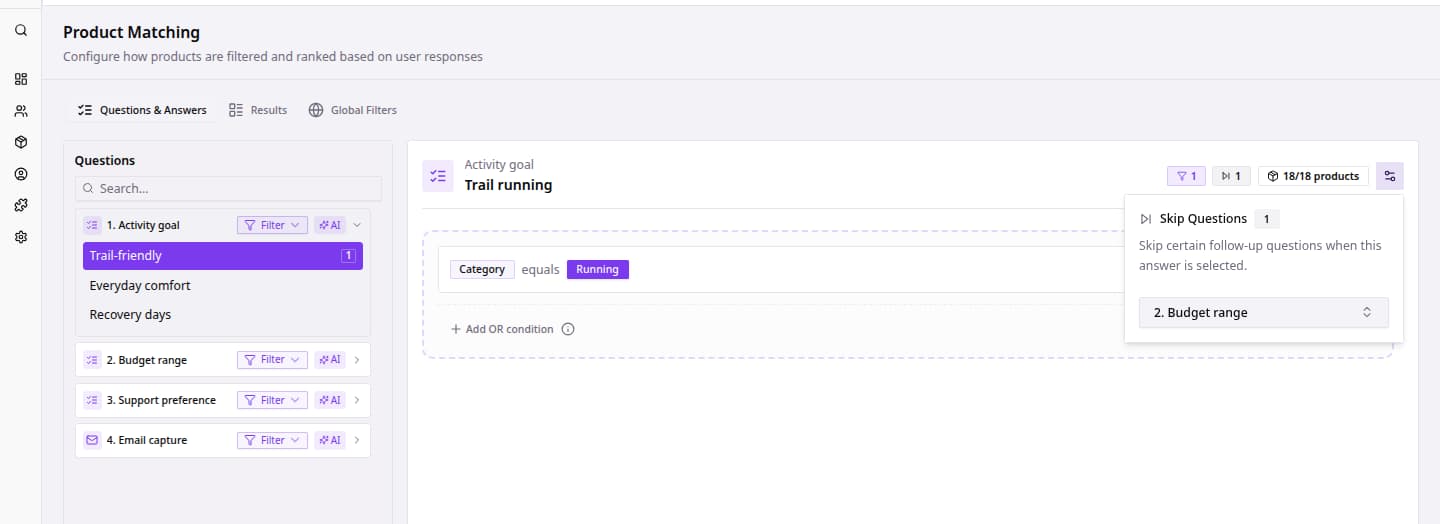Select the Recovery days answer
The image size is (1440, 524).
coord(223,314)
